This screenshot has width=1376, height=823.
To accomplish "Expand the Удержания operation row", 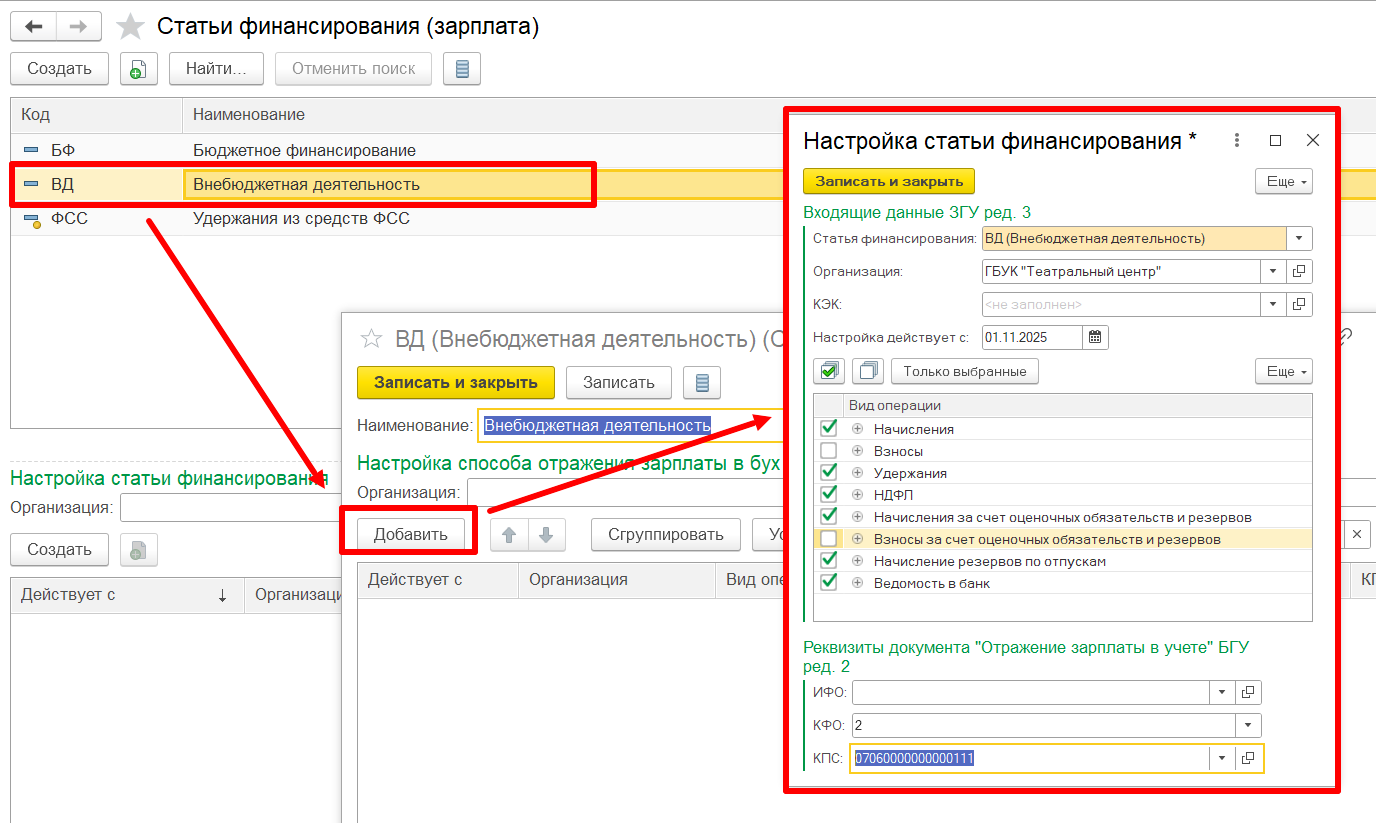I will [857, 473].
